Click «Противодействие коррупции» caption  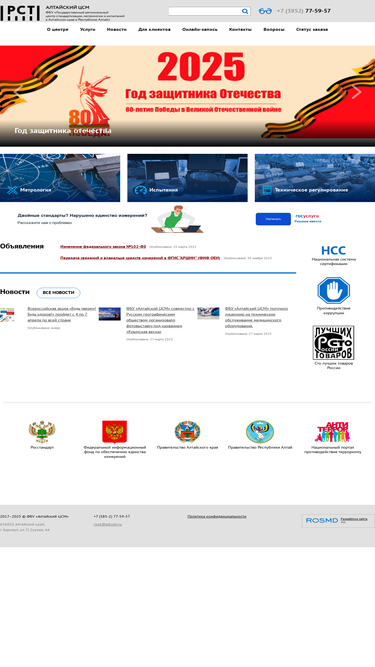(333, 311)
